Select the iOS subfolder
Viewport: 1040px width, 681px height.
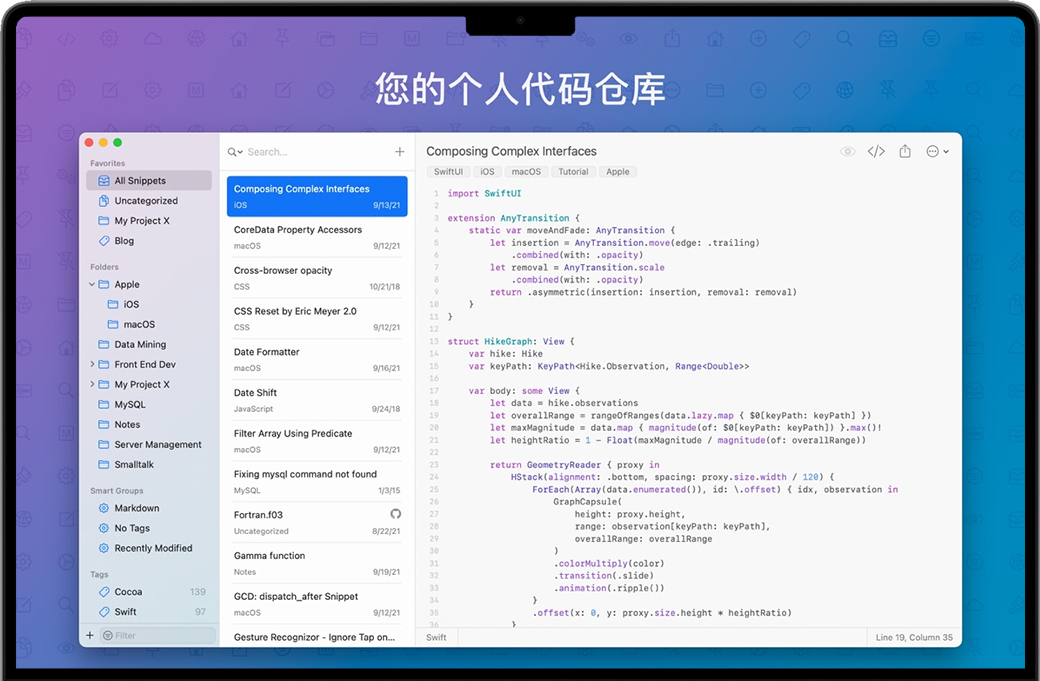[149, 304]
